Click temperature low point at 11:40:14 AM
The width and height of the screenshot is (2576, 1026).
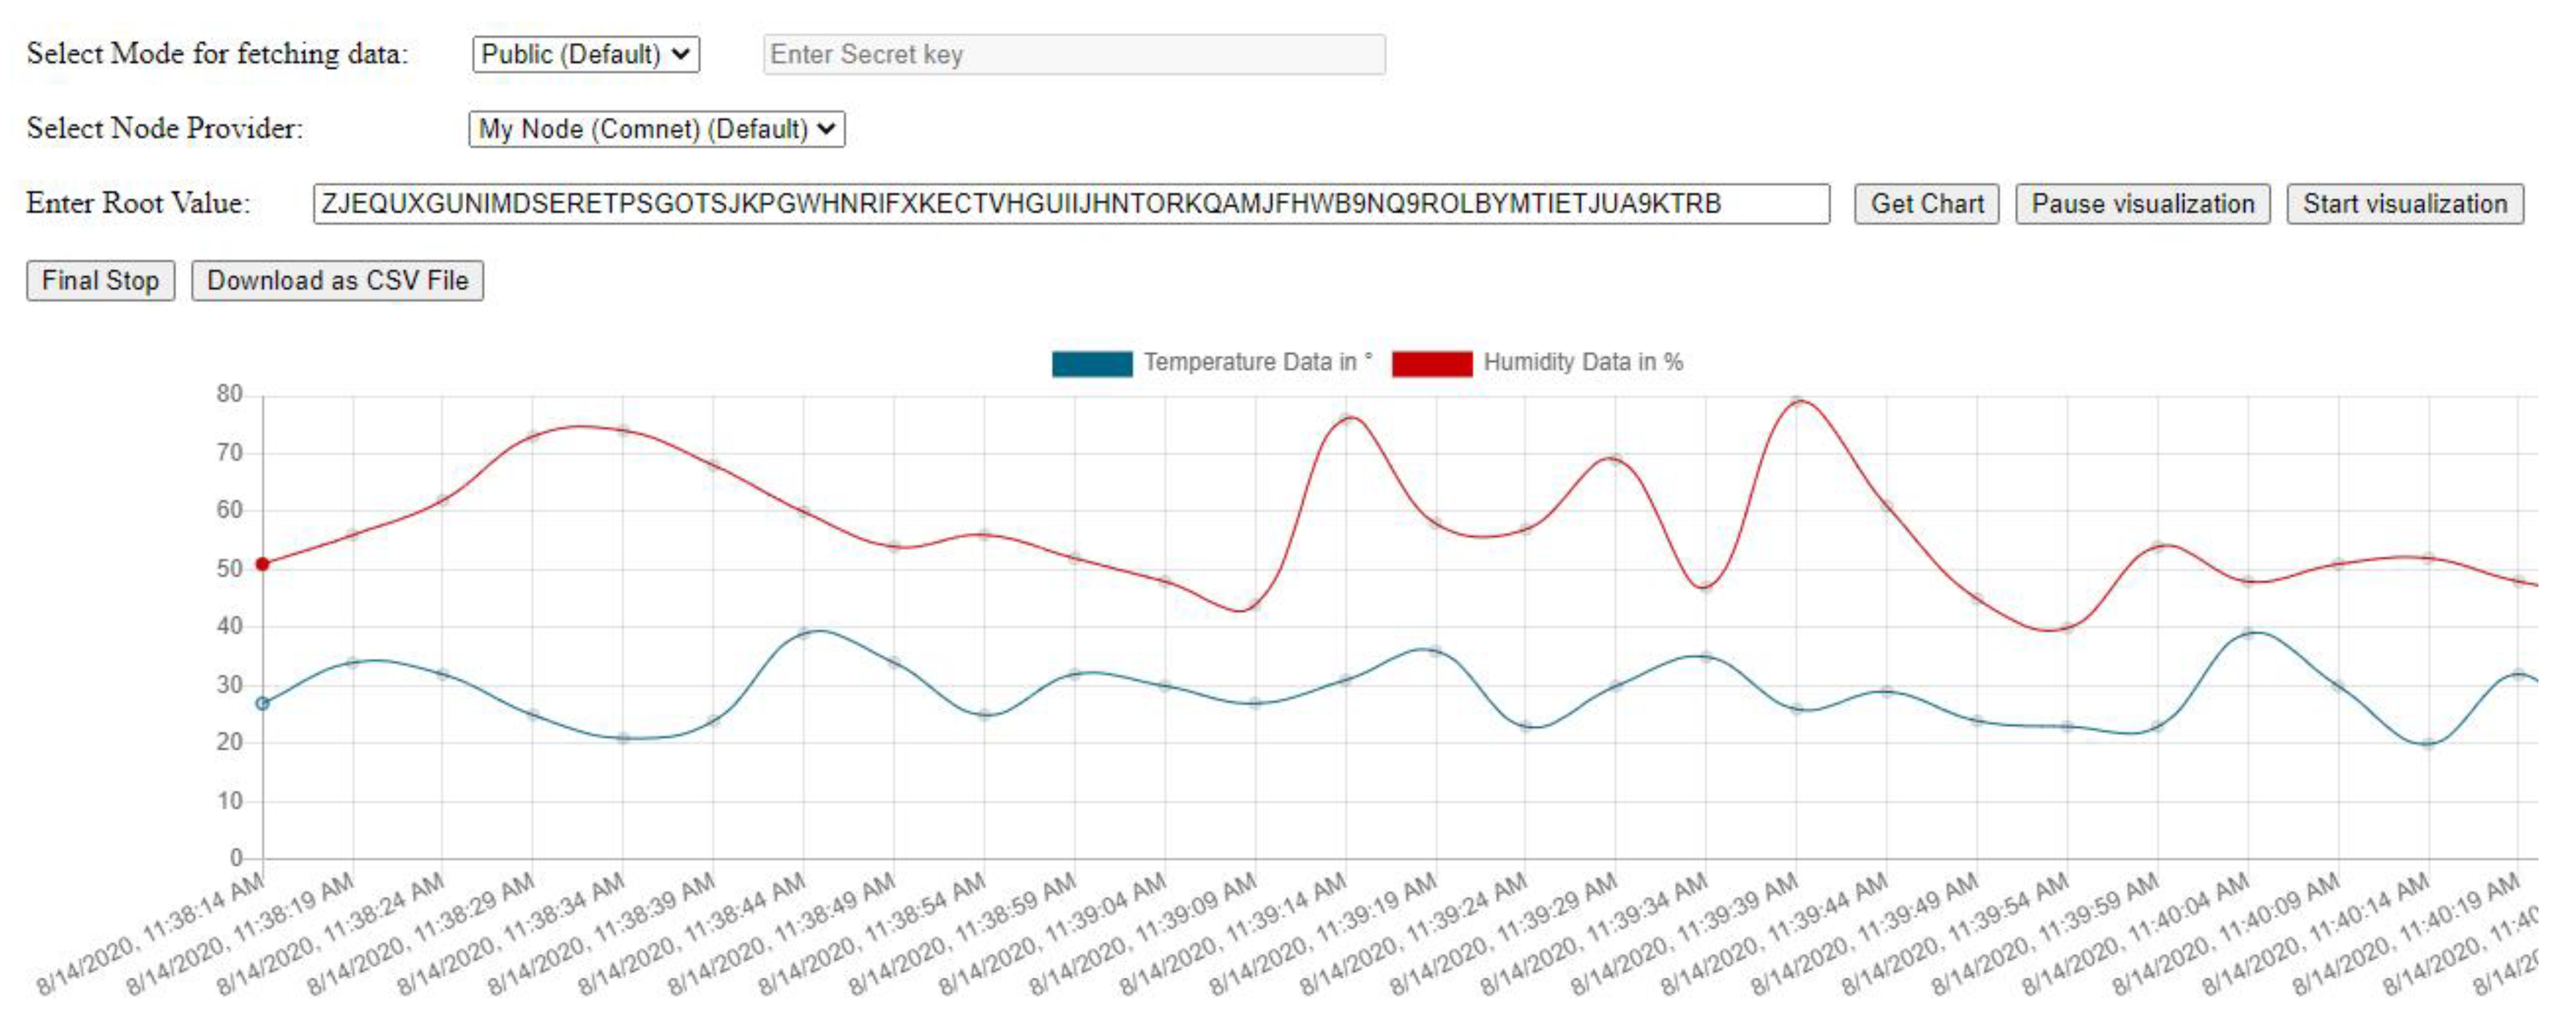(x=2428, y=743)
